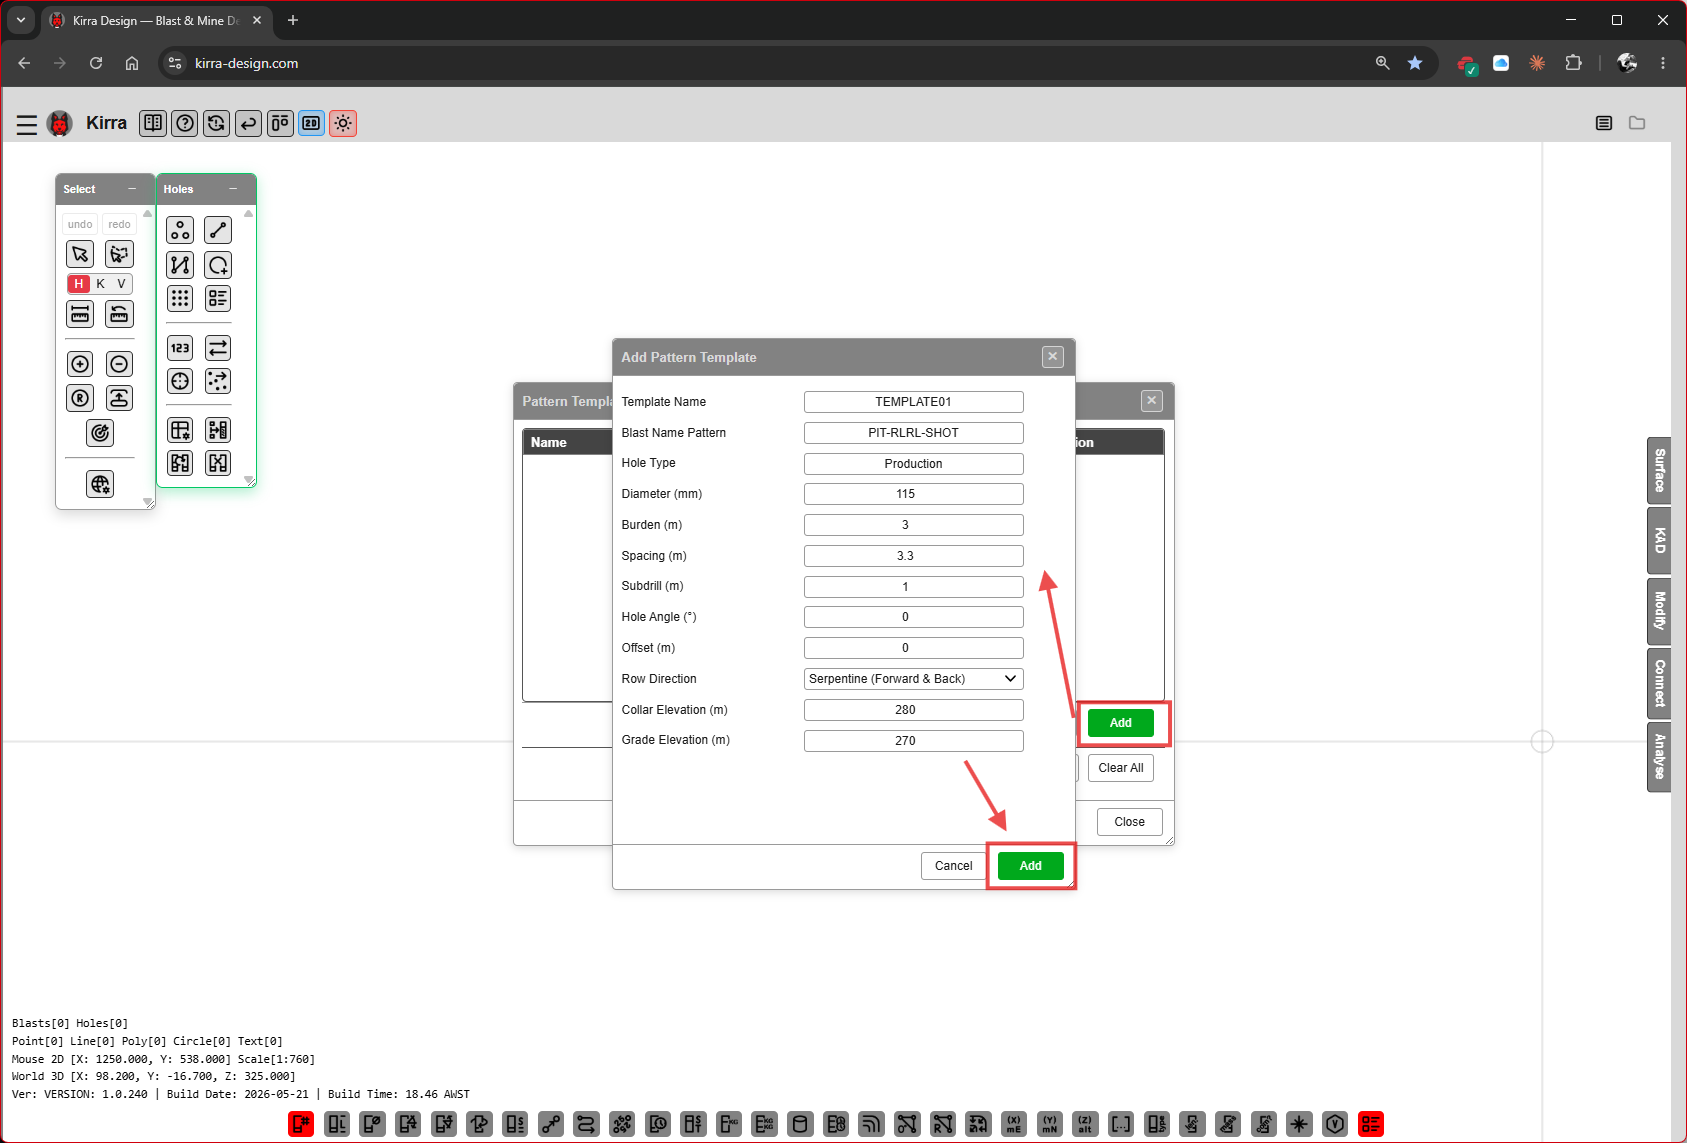Click the upload arrow icon in Select panel
This screenshot has height=1143, width=1687.
click(119, 398)
